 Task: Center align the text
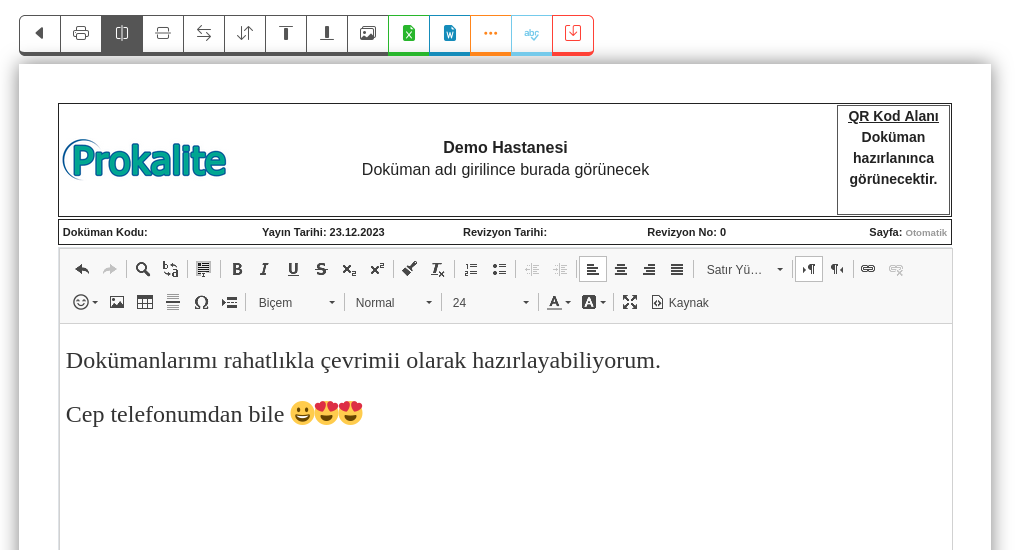point(621,269)
